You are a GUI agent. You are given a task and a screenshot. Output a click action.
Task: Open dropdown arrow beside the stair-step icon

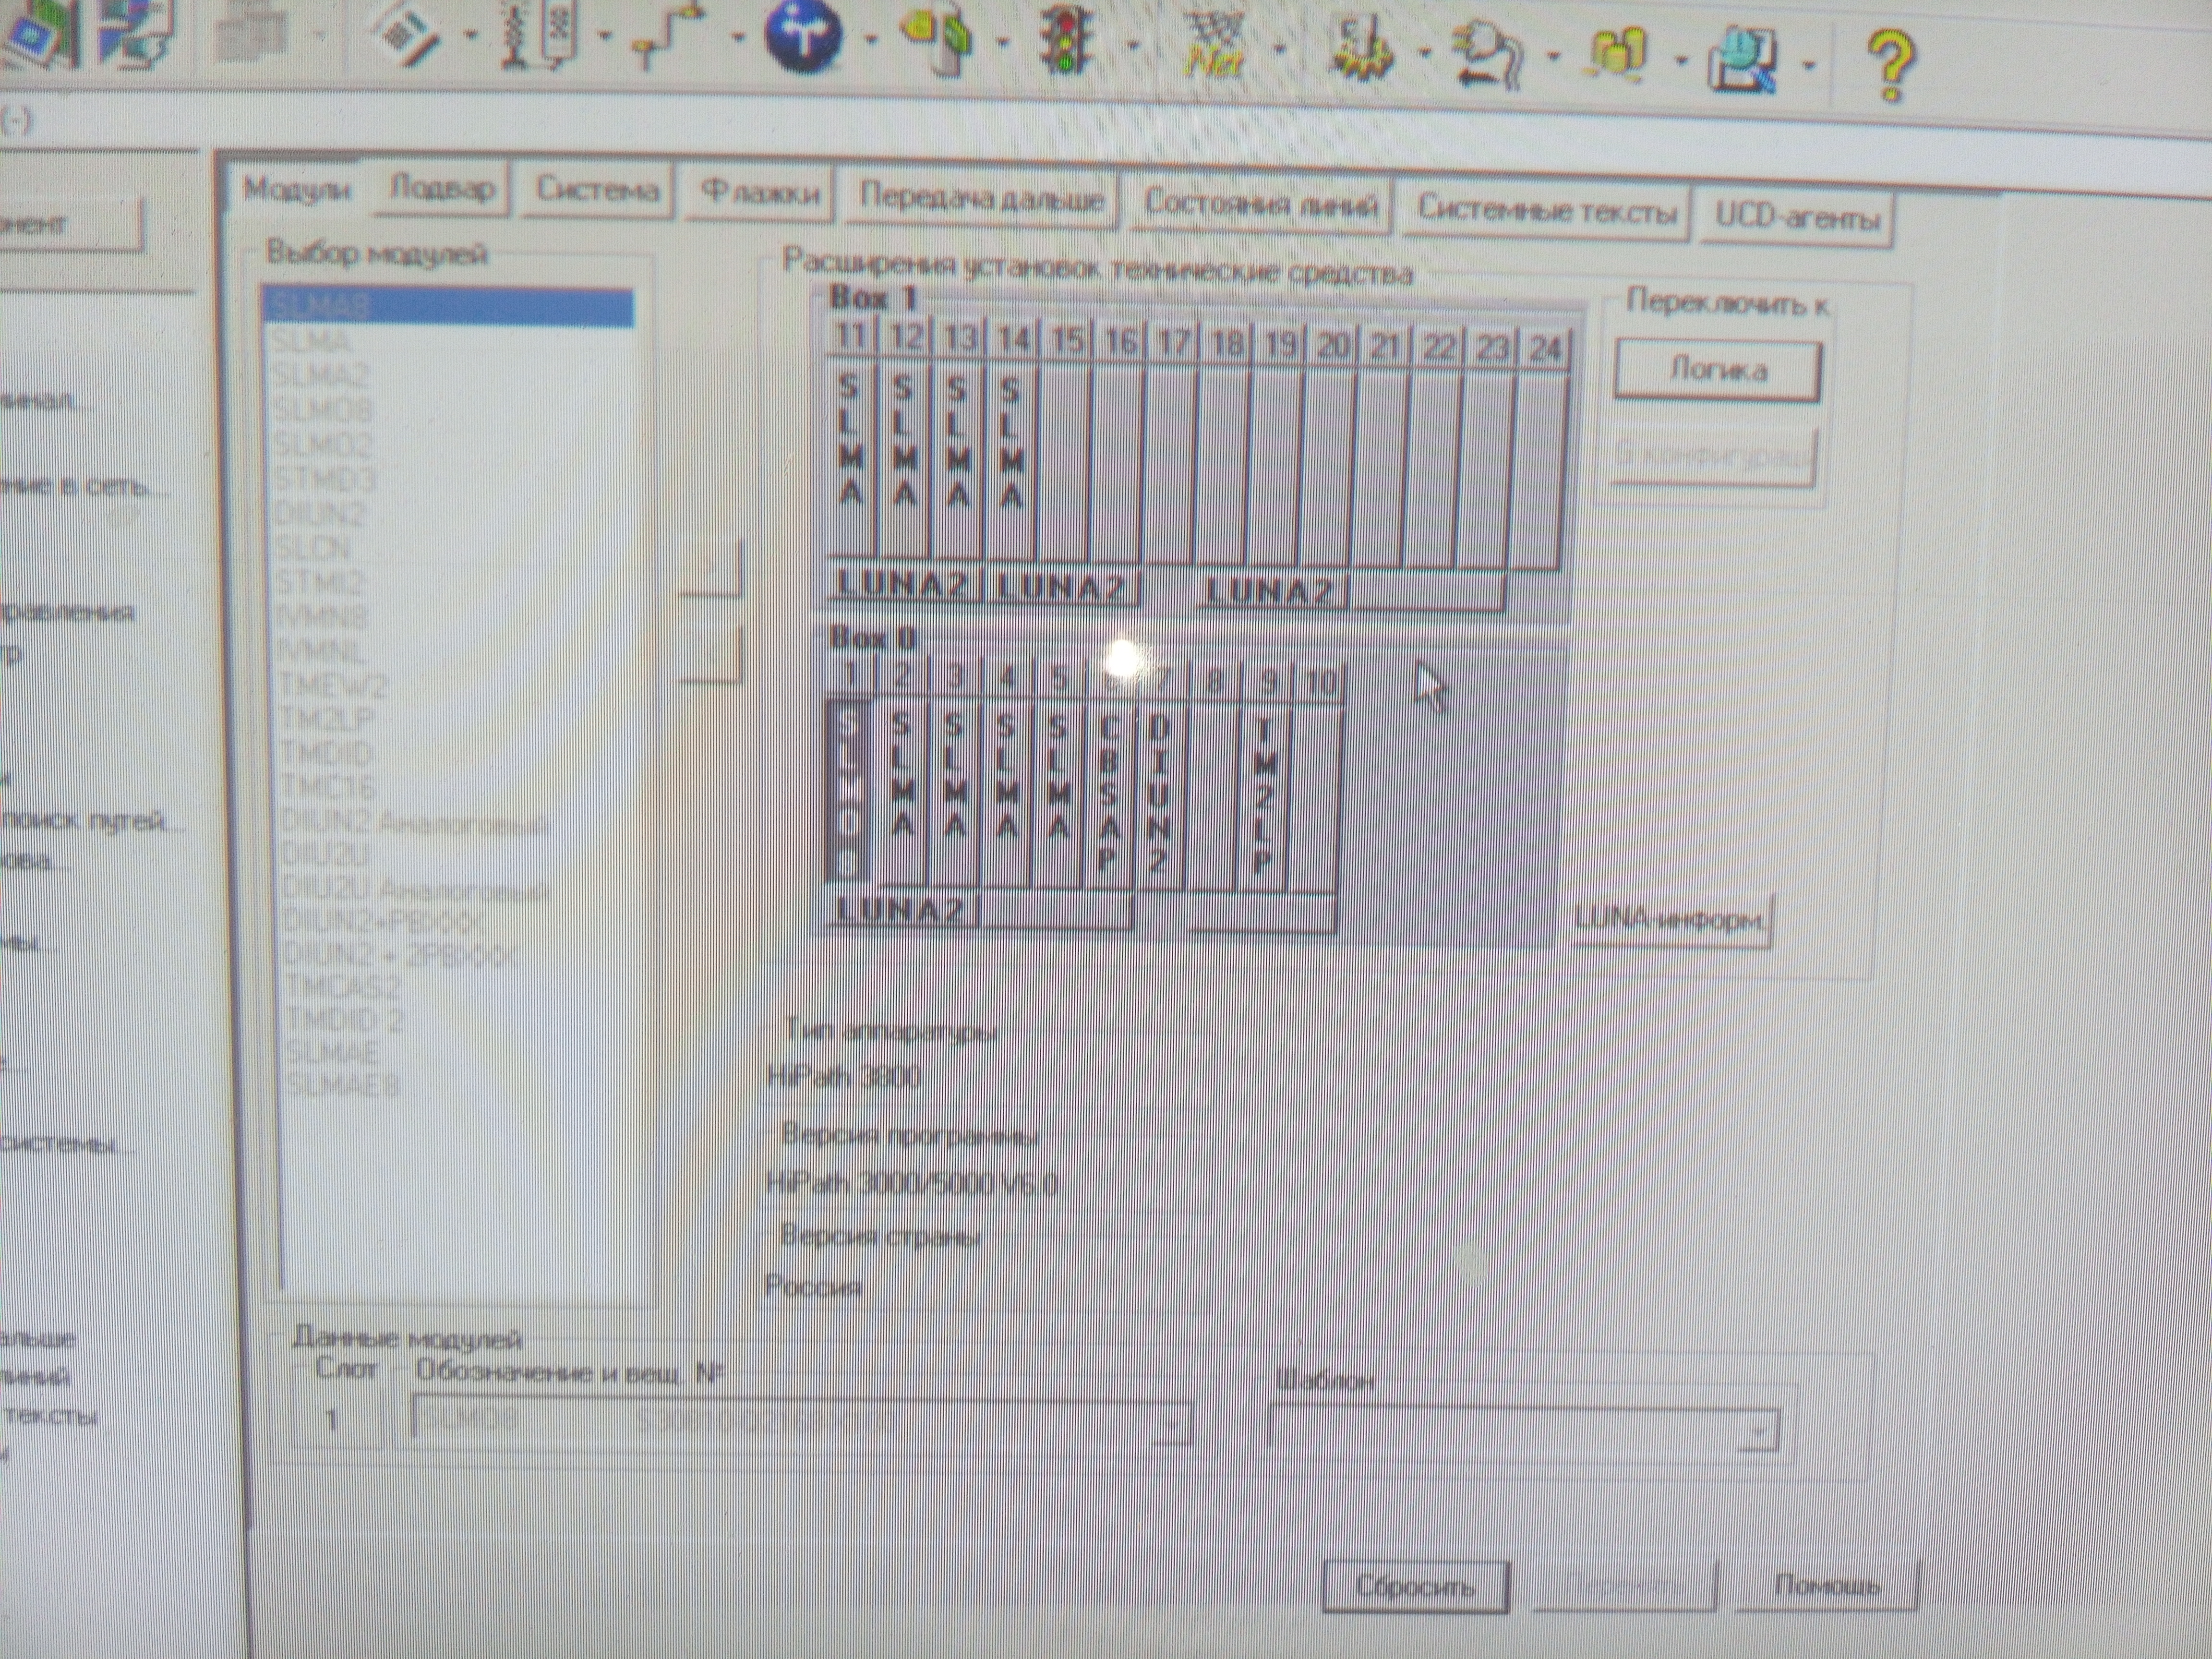click(738, 38)
